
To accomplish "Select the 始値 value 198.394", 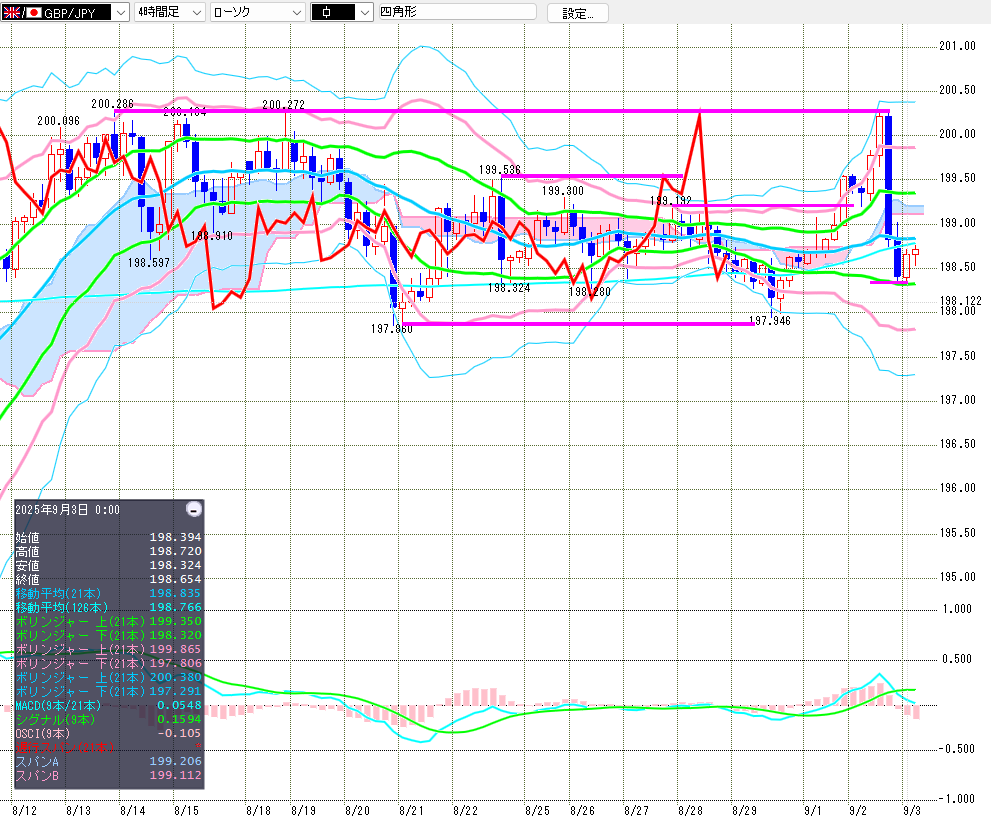I will point(175,537).
